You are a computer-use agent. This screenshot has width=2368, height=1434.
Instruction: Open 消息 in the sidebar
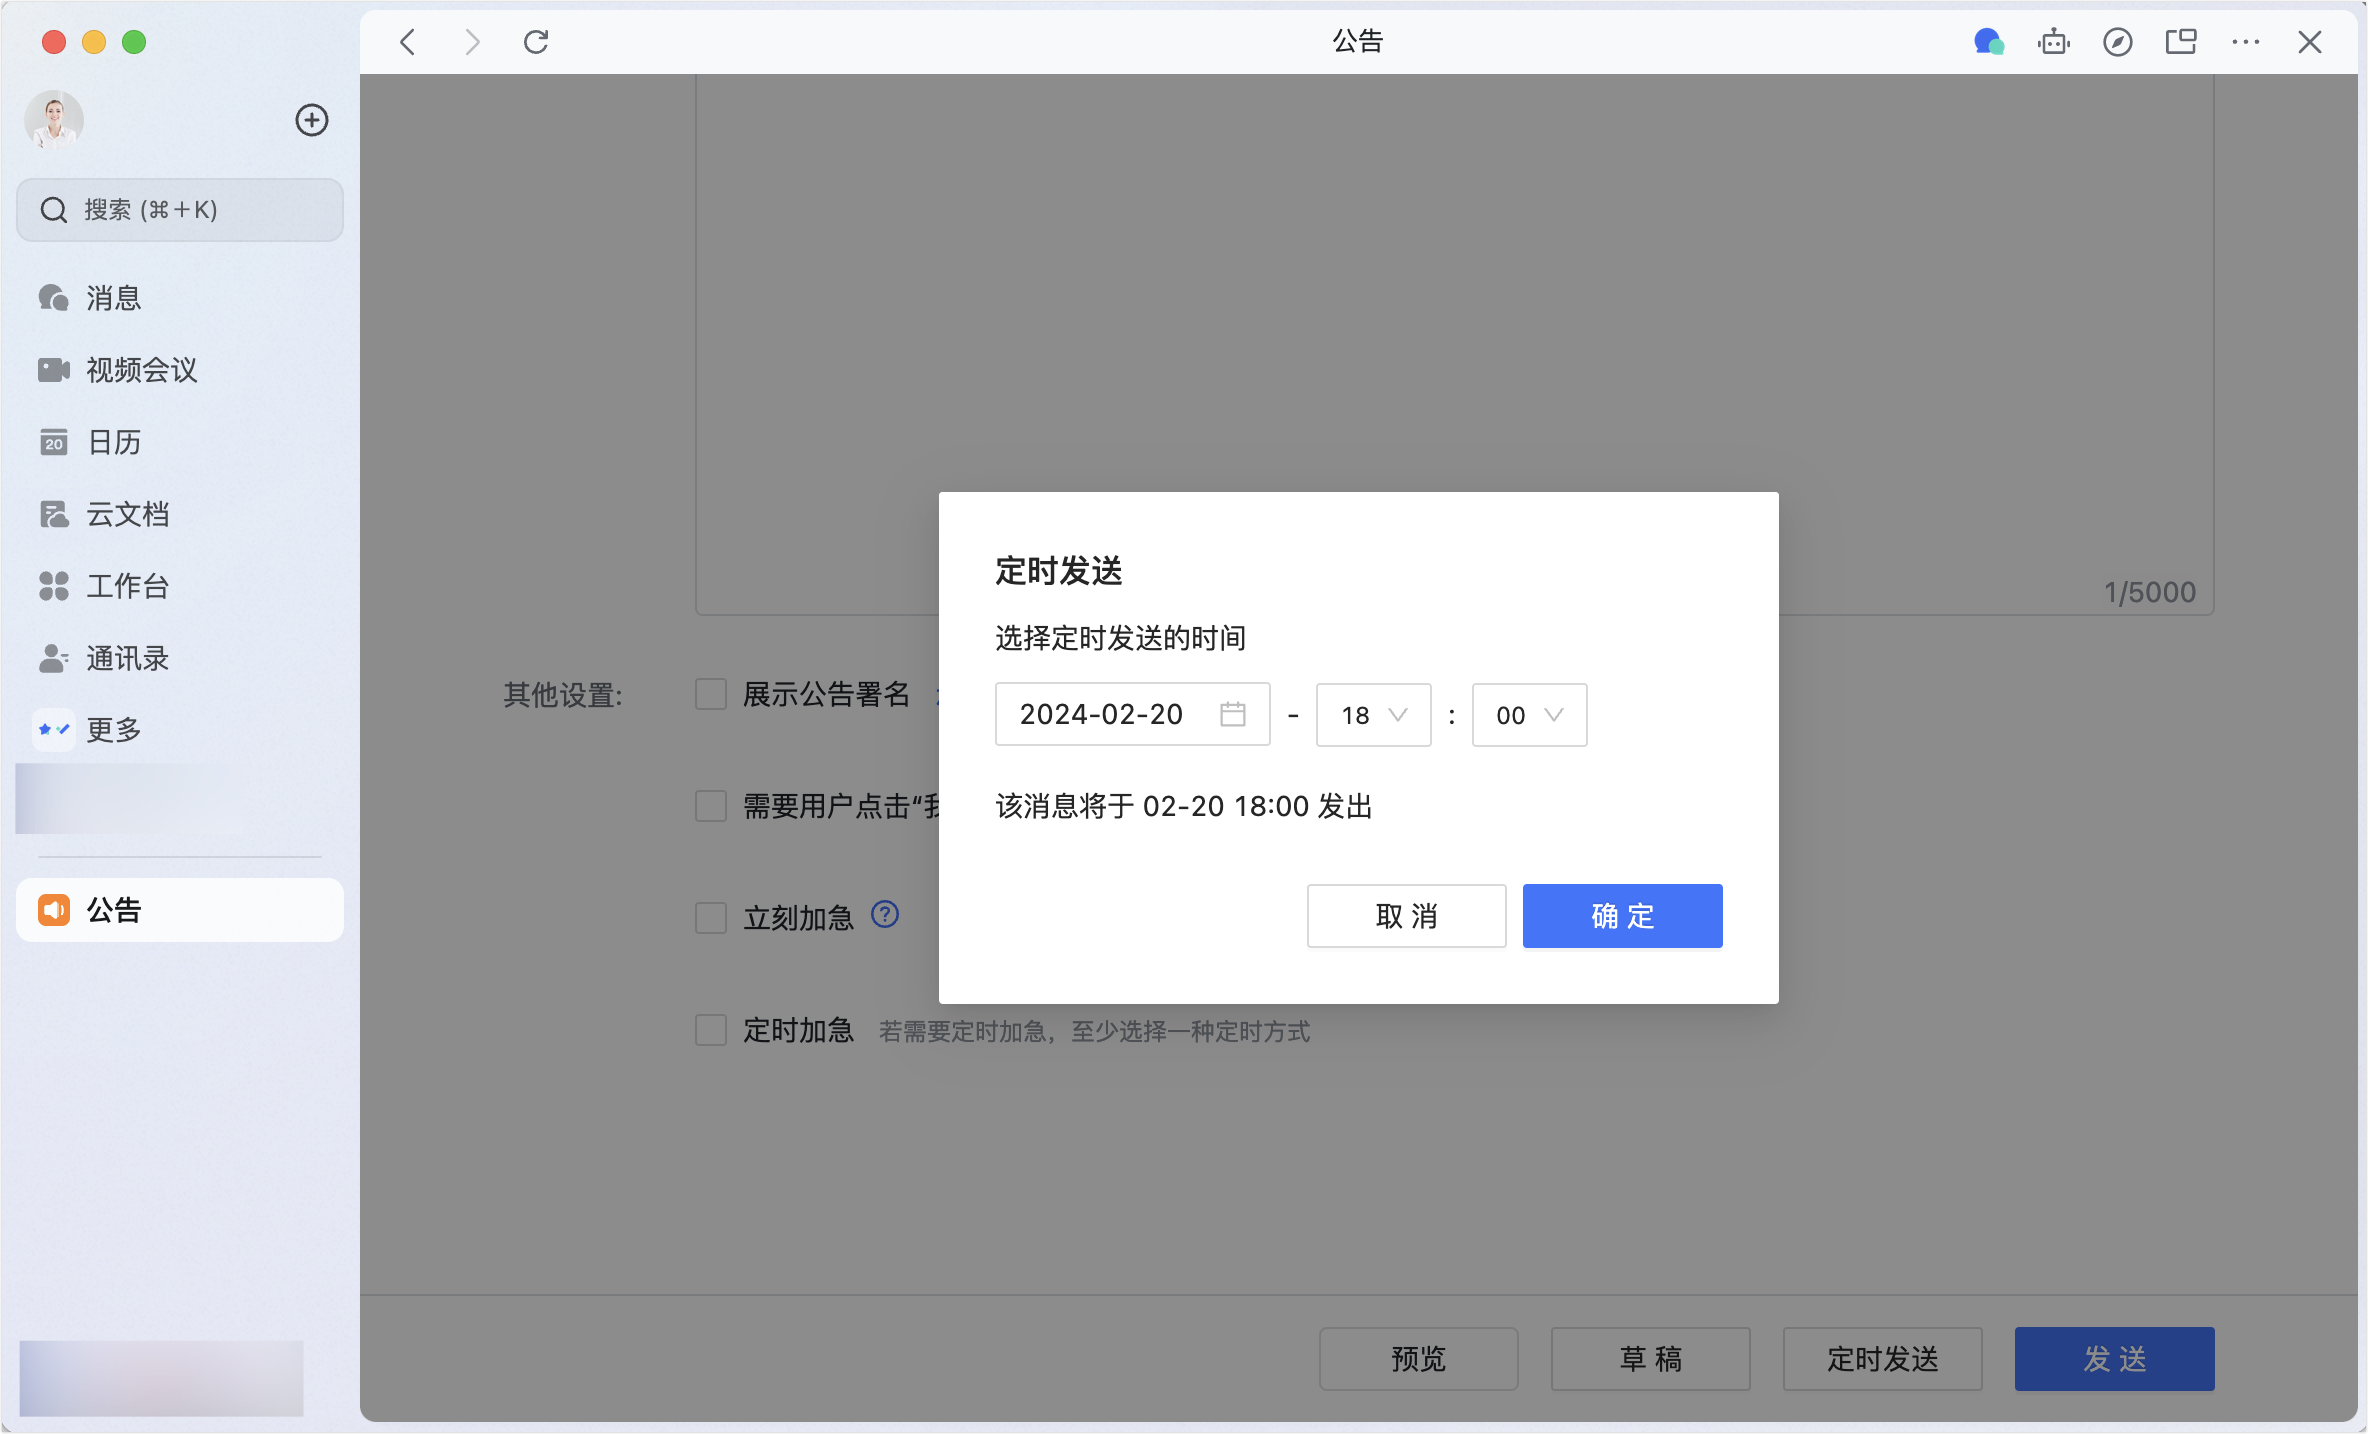pyautogui.click(x=113, y=298)
